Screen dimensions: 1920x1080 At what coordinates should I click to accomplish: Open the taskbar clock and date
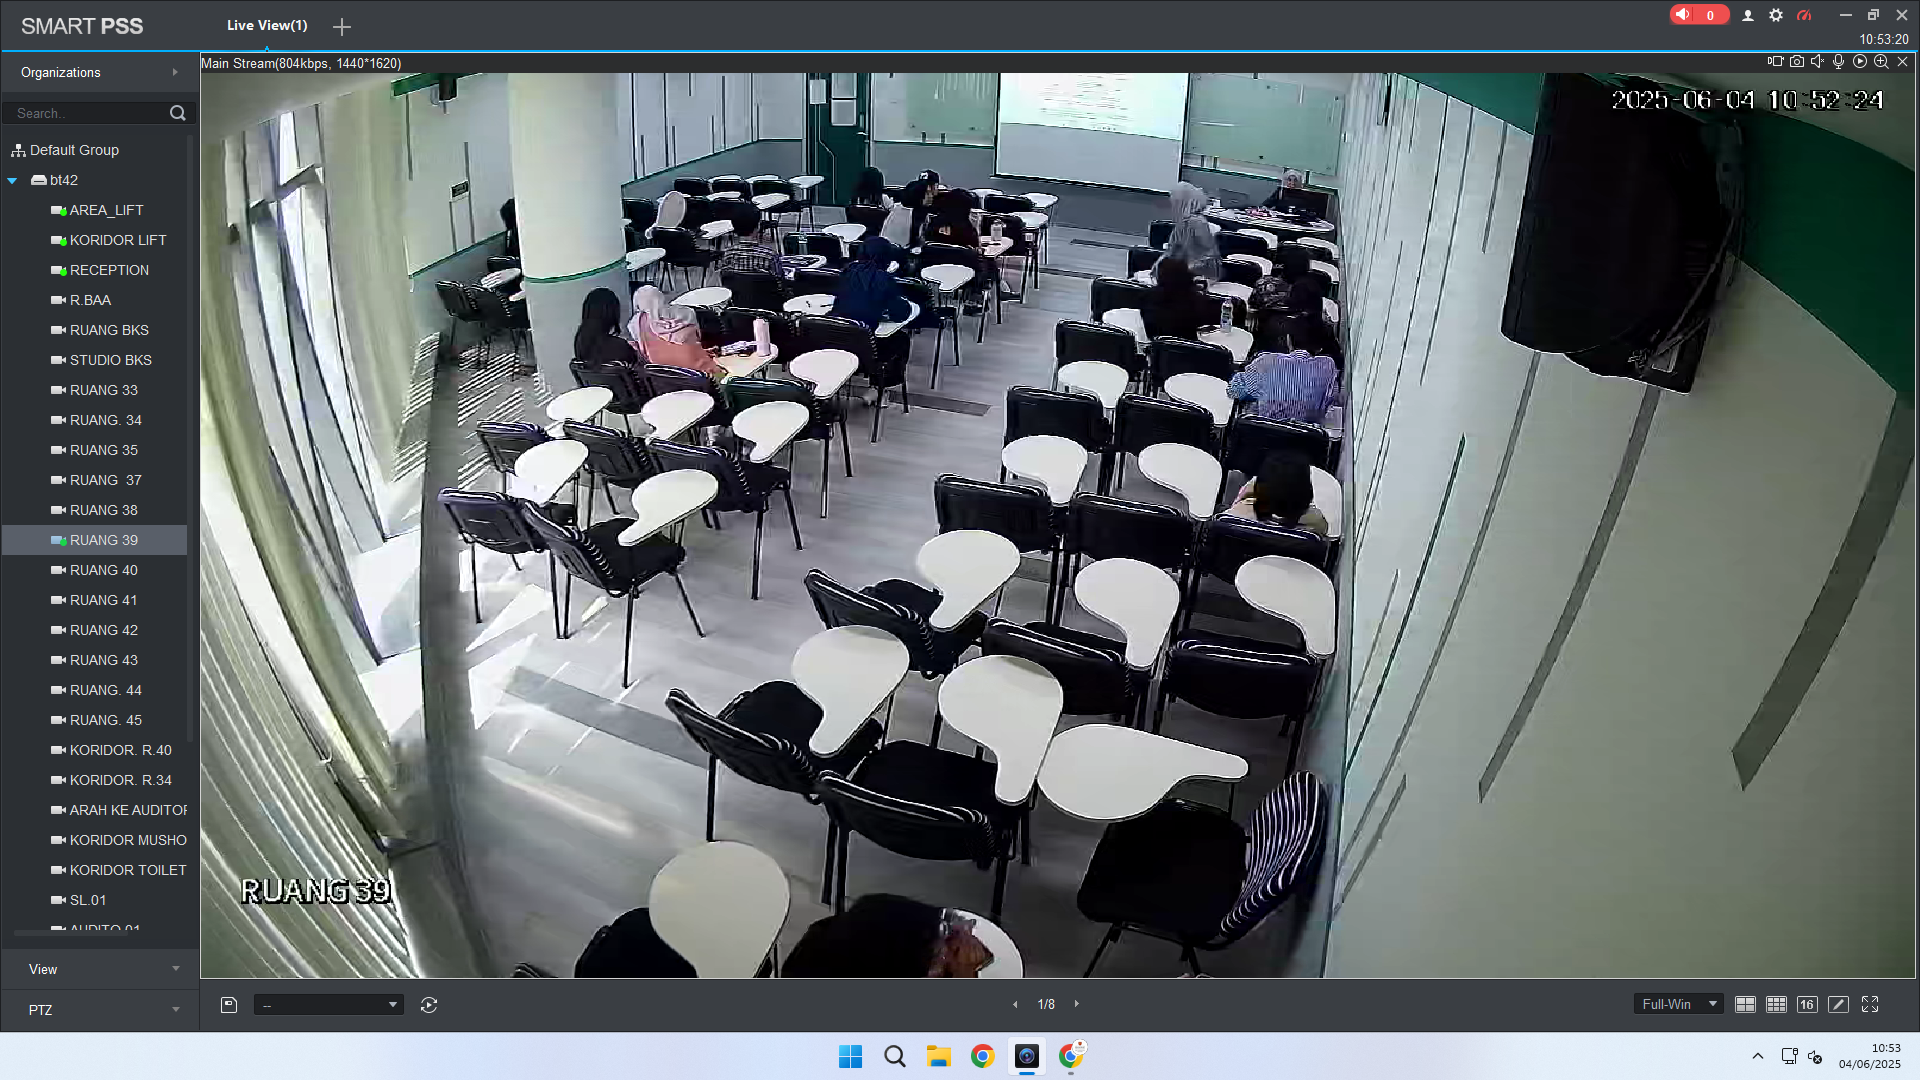click(1869, 1056)
